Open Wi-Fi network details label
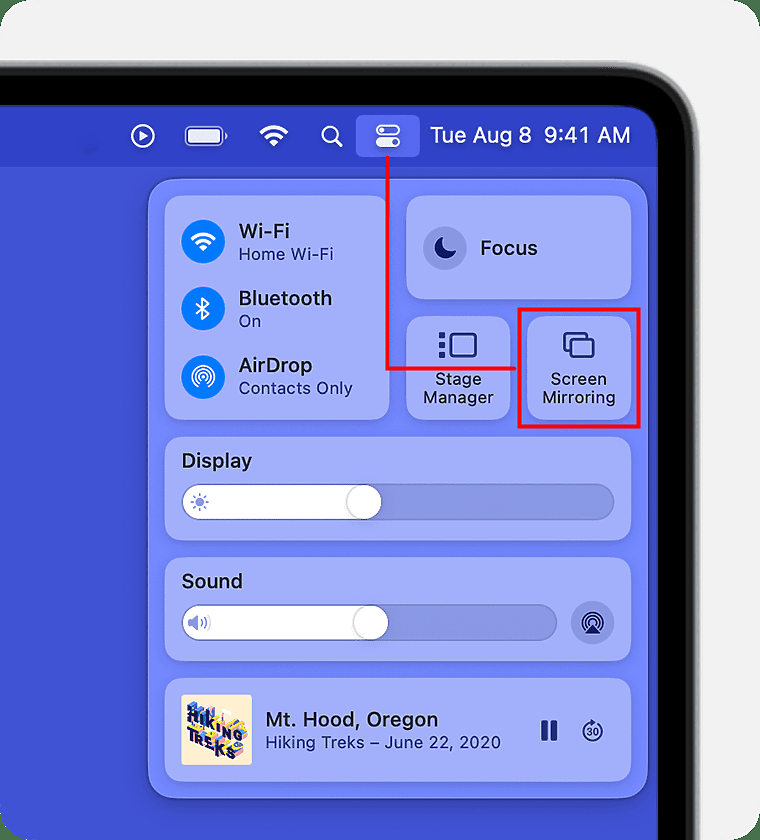The height and width of the screenshot is (840, 760). 286,242
